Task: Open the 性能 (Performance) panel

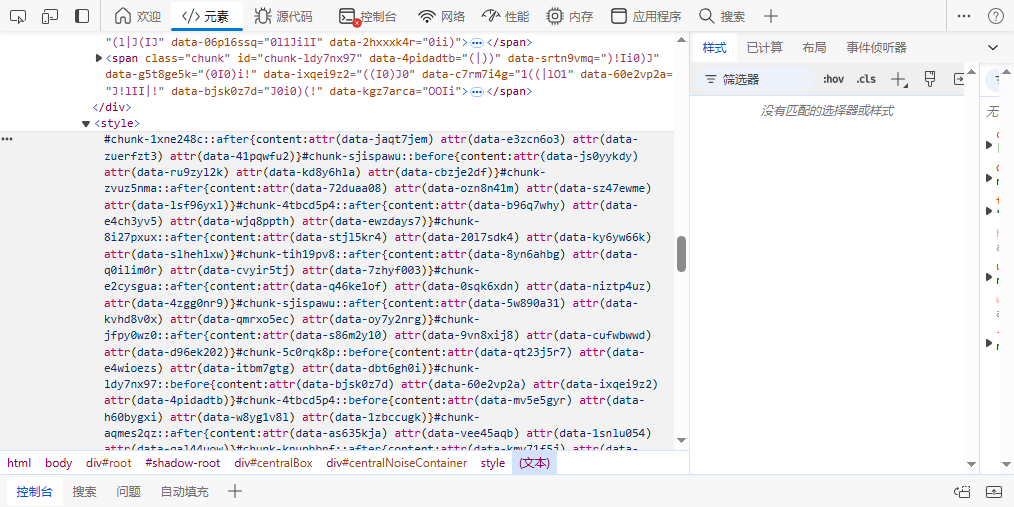Action: tap(505, 16)
